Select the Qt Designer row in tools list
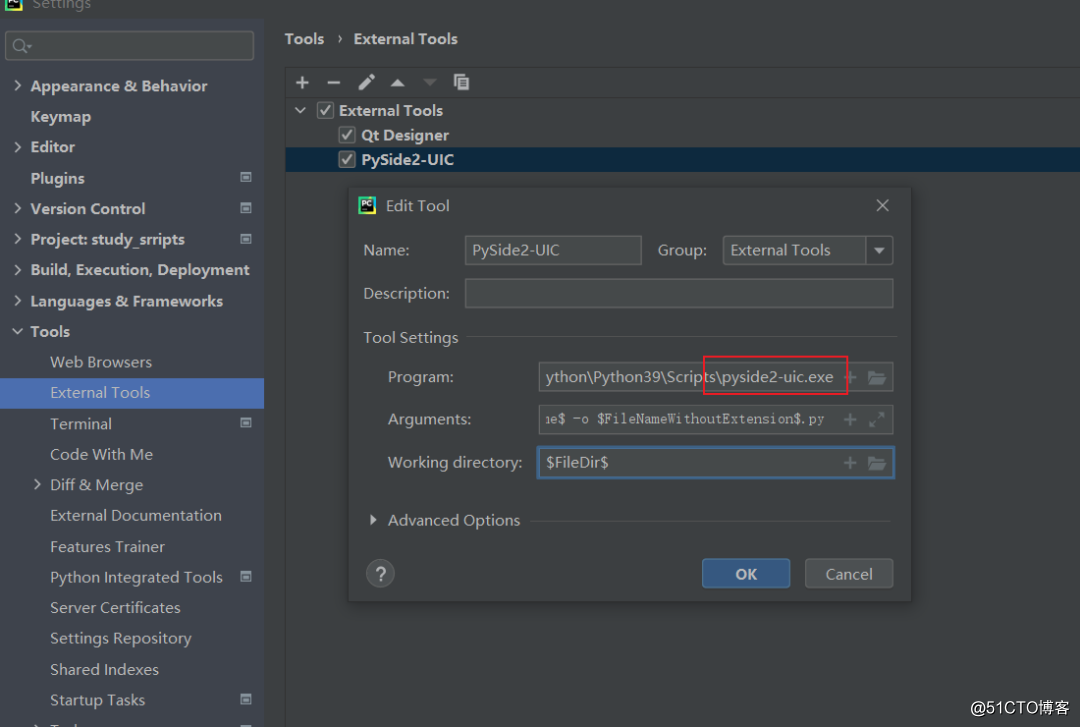This screenshot has width=1080, height=727. click(683, 135)
